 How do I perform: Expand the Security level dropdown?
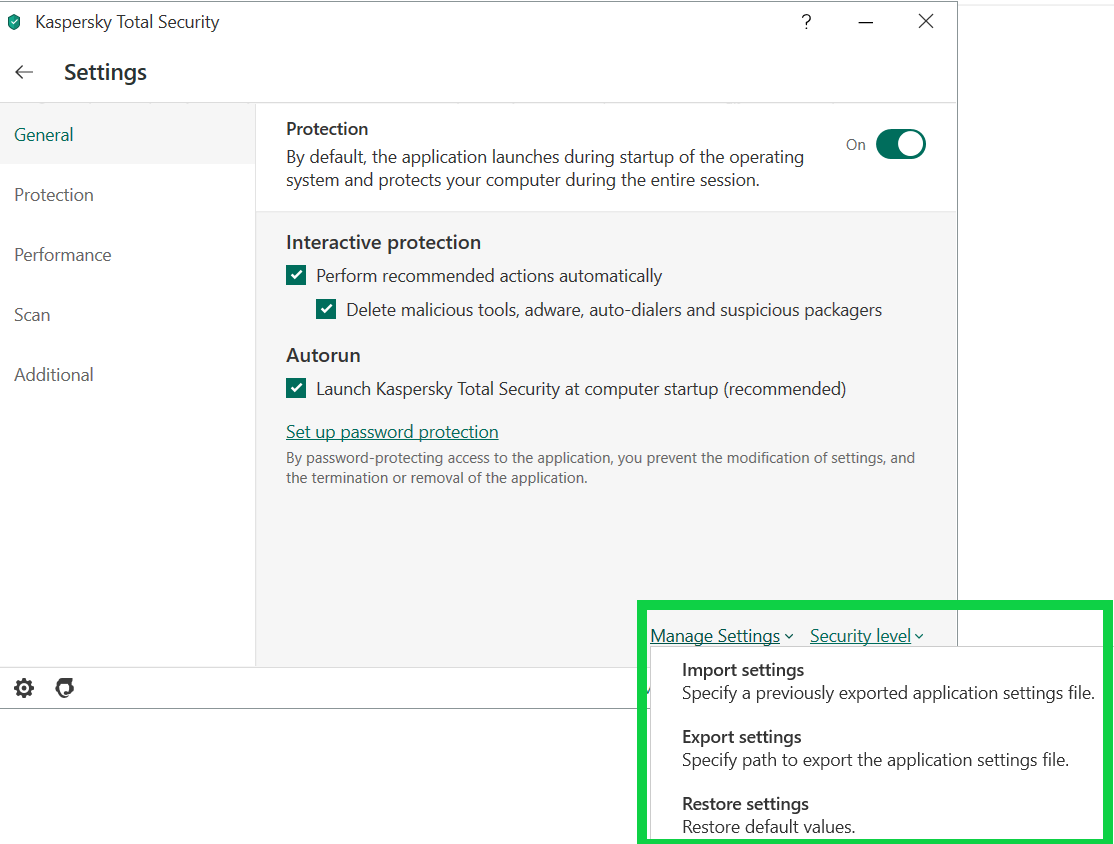click(x=866, y=636)
